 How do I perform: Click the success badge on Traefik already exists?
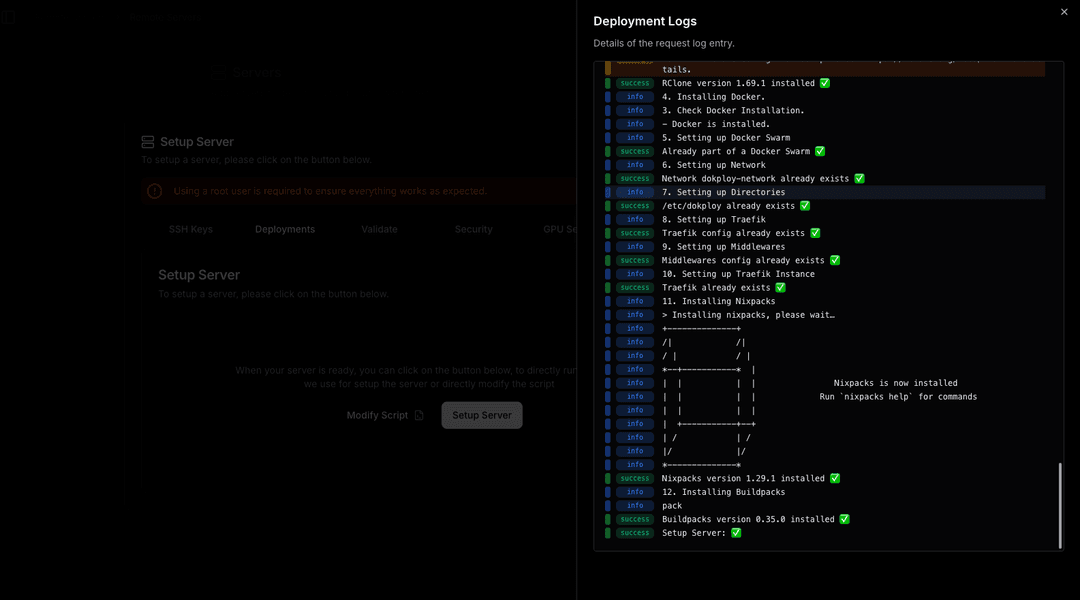tap(632, 287)
